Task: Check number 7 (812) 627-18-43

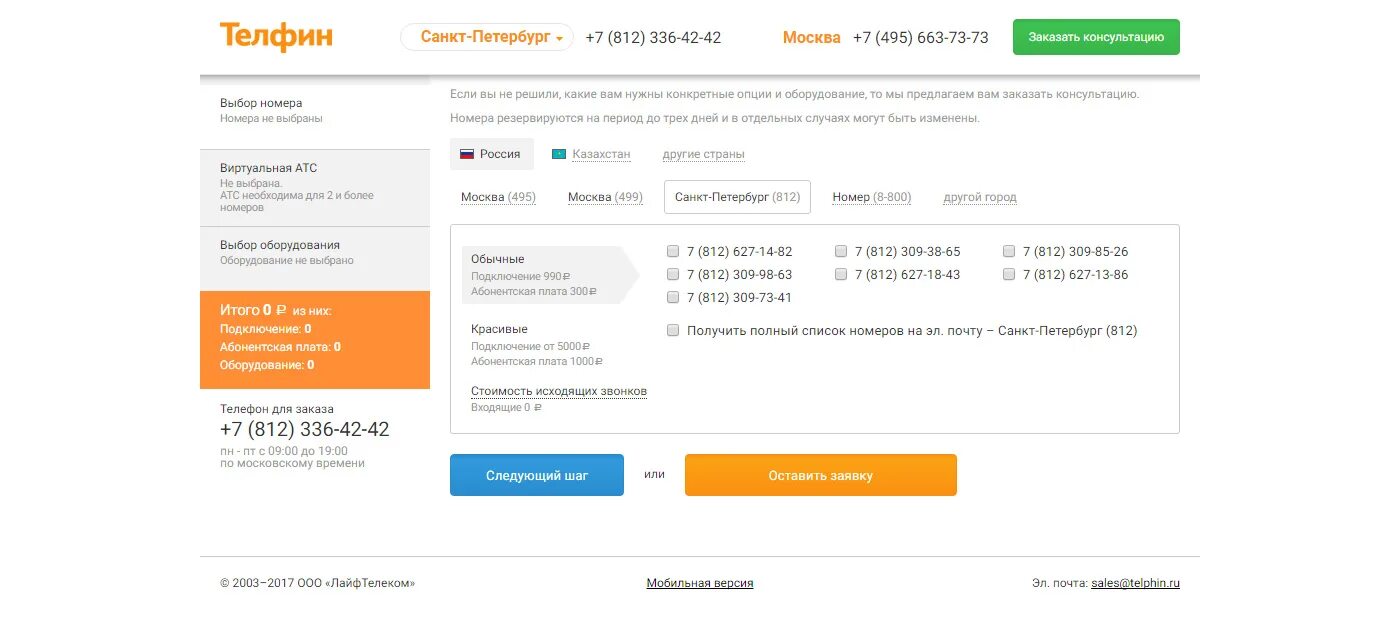Action: click(841, 274)
